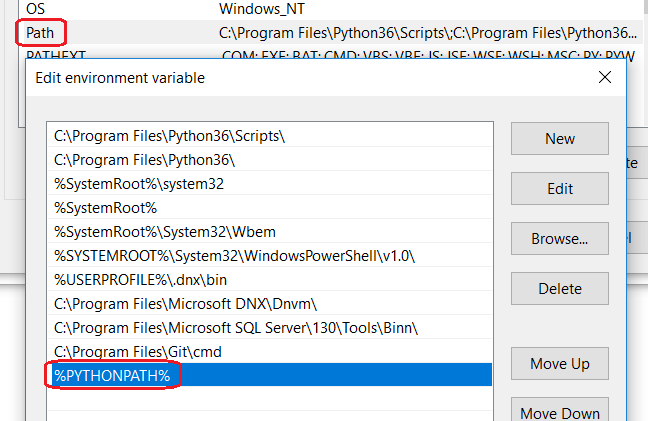The width and height of the screenshot is (648, 421).
Task: Close the Edit environment variable dialog
Action: 605,77
